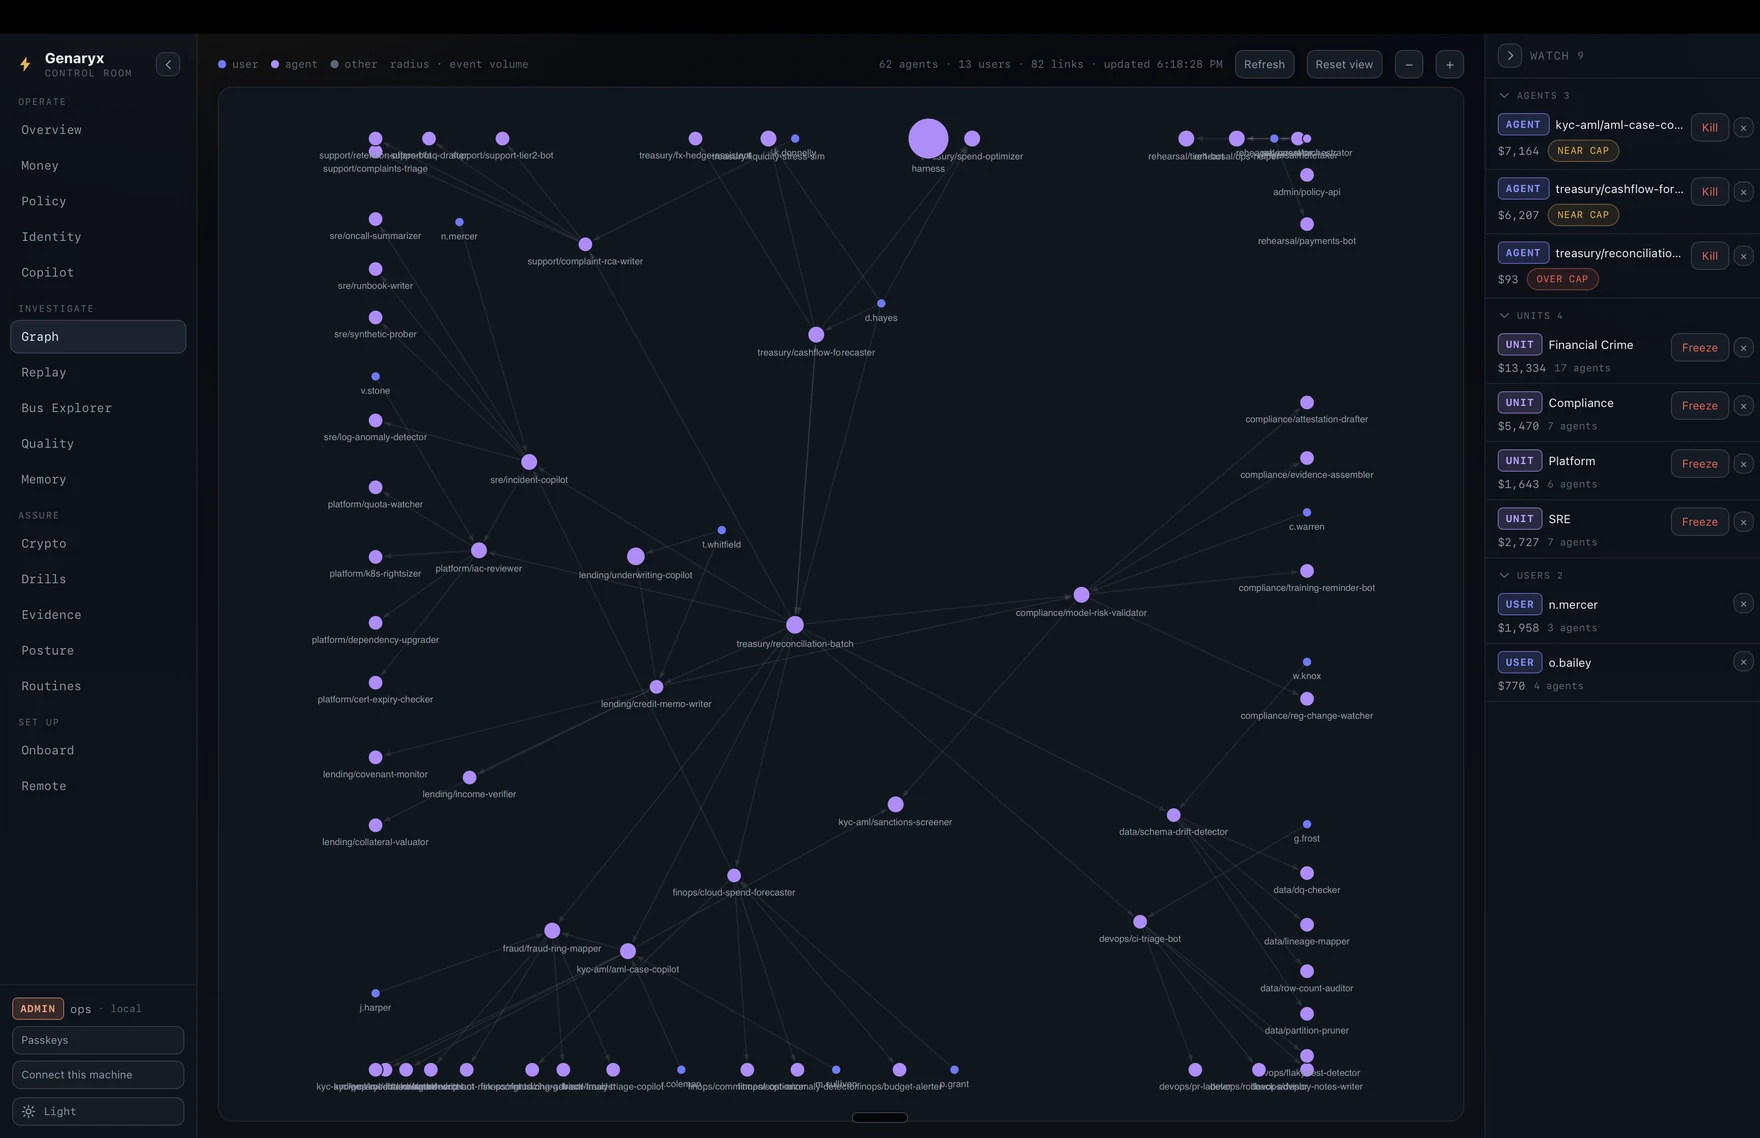Select platform/iac-reviewer node

(x=479, y=550)
